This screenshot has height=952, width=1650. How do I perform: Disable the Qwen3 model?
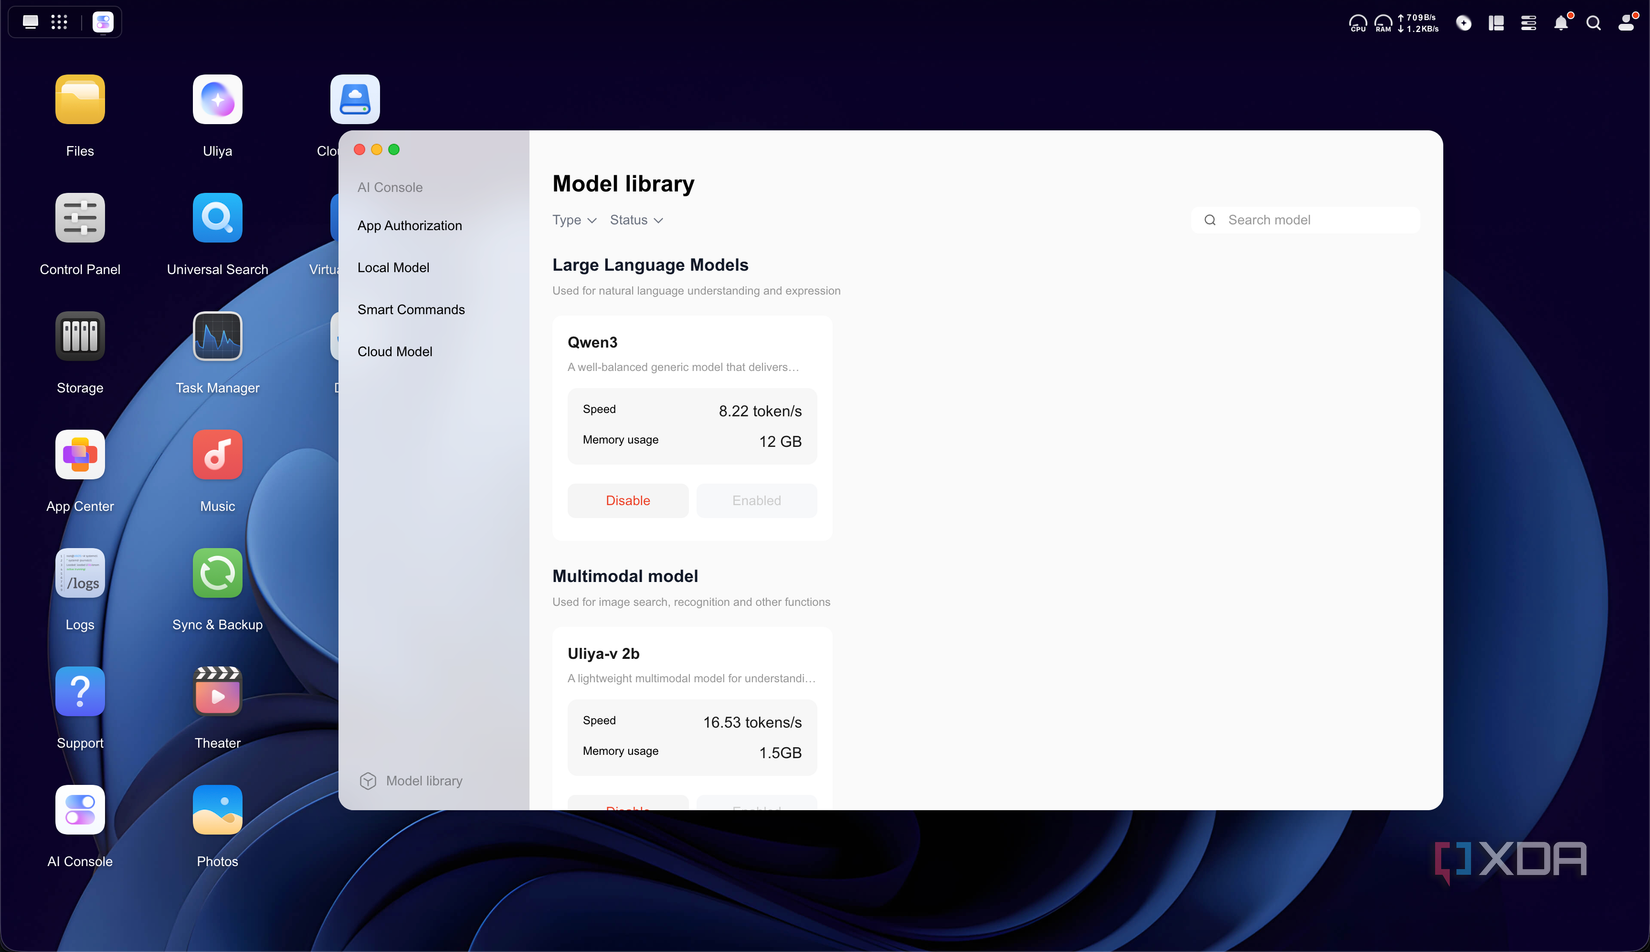[628, 501]
